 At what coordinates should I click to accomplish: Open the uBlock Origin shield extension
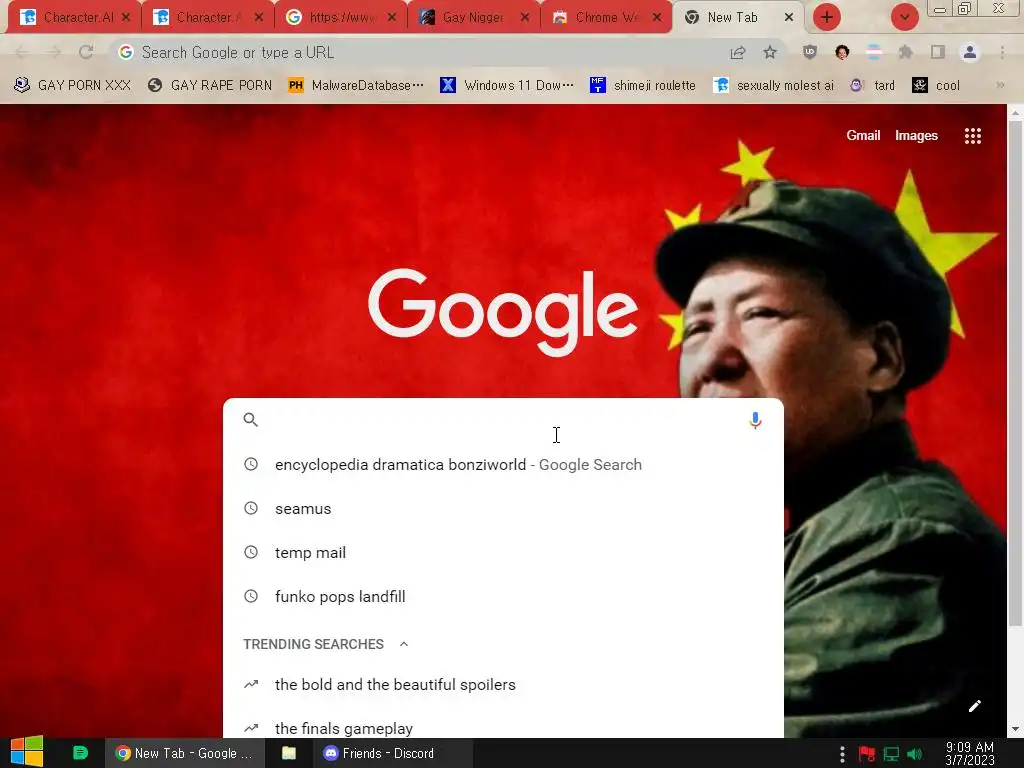point(810,52)
